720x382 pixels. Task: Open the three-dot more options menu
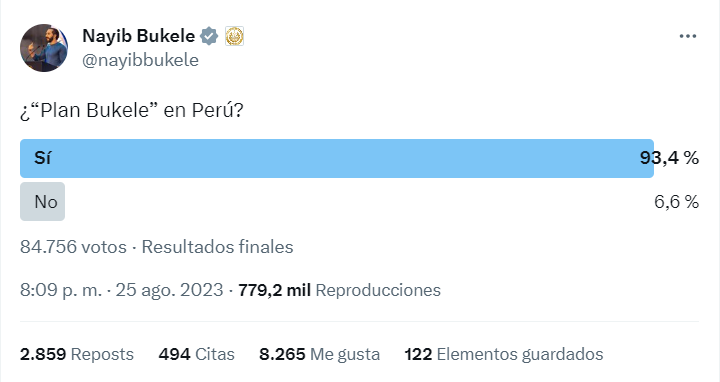[687, 36]
